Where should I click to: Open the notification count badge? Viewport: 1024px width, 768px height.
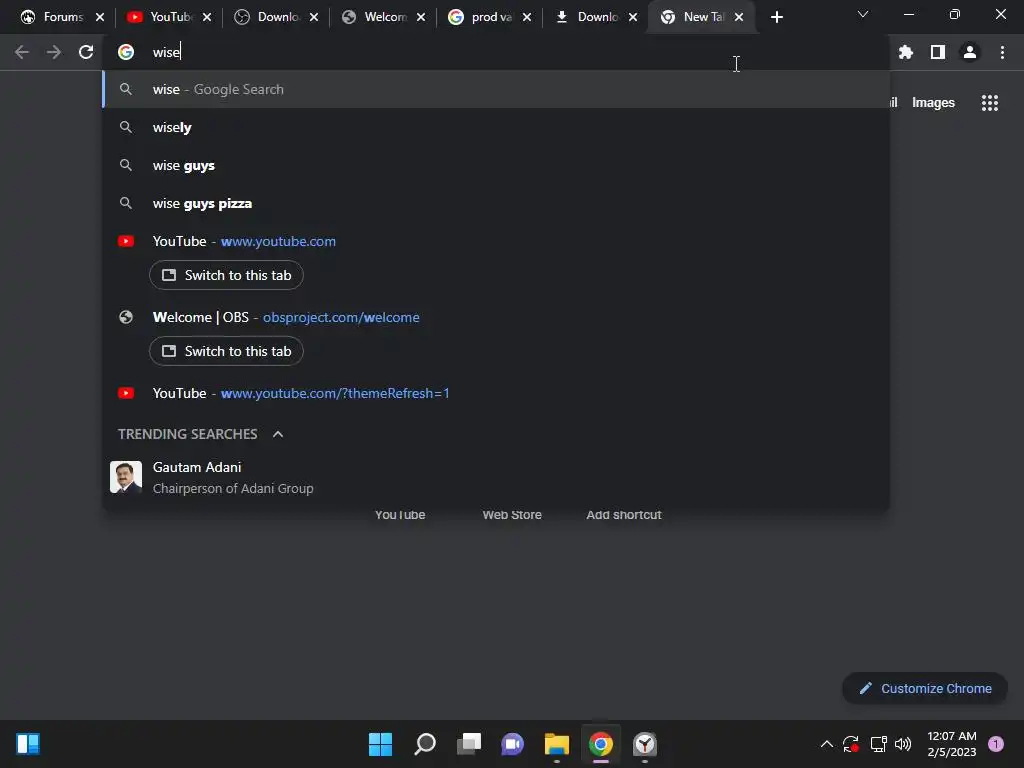click(996, 744)
